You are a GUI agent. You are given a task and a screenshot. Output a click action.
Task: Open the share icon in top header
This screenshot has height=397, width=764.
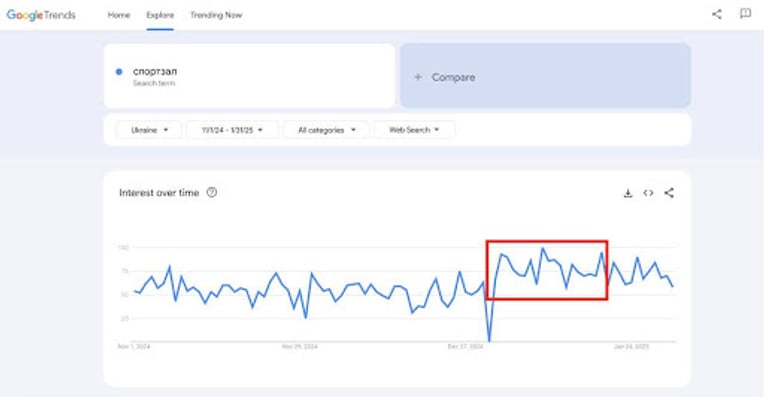point(717,14)
